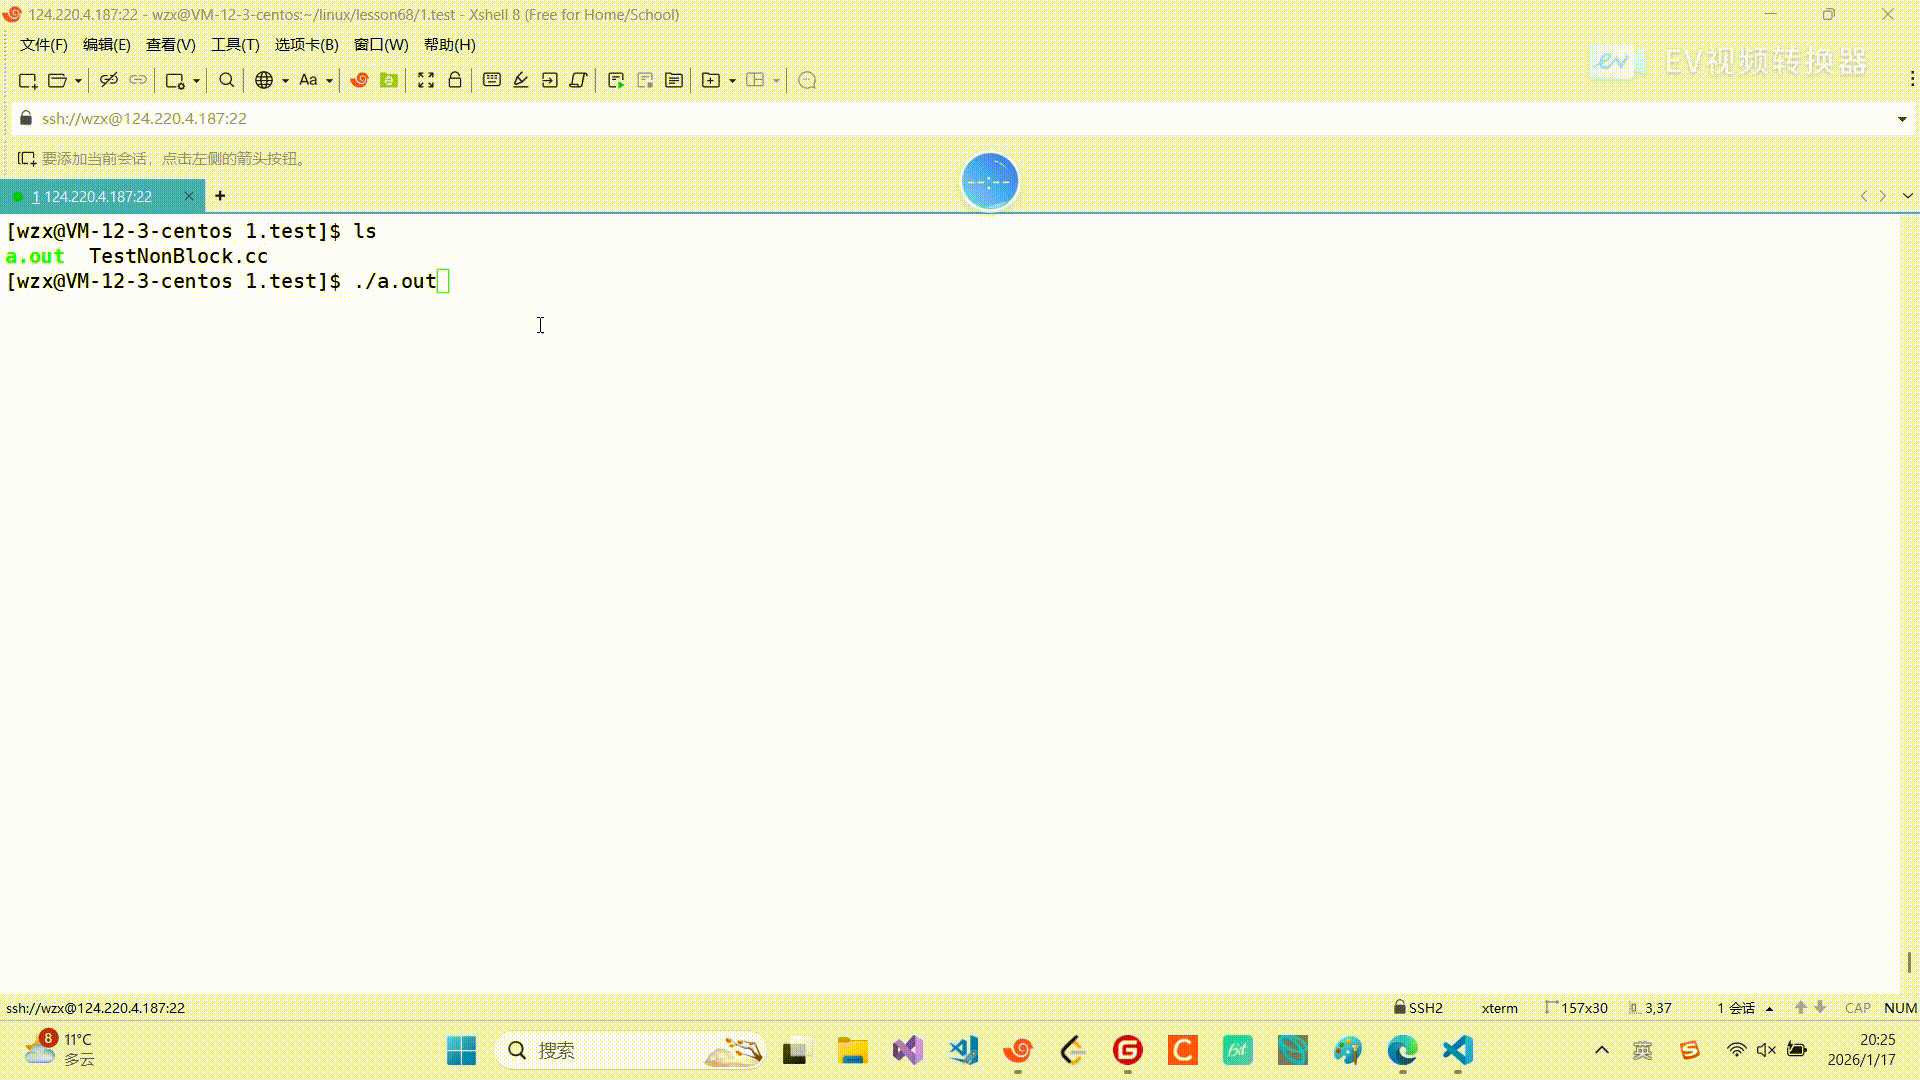Launch Xftp via green toolbar icon
The width and height of the screenshot is (1920, 1080).
point(389,80)
